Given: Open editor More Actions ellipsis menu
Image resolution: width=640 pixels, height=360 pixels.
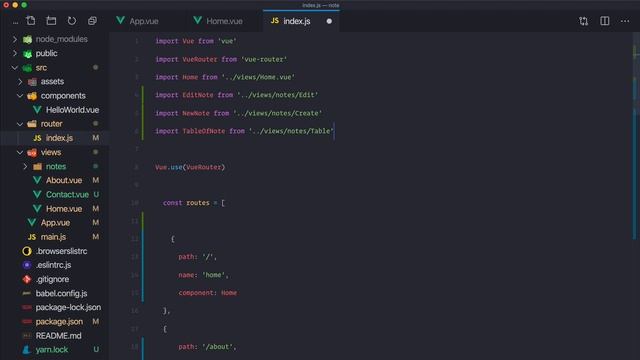Looking at the screenshot, I should pos(625,21).
